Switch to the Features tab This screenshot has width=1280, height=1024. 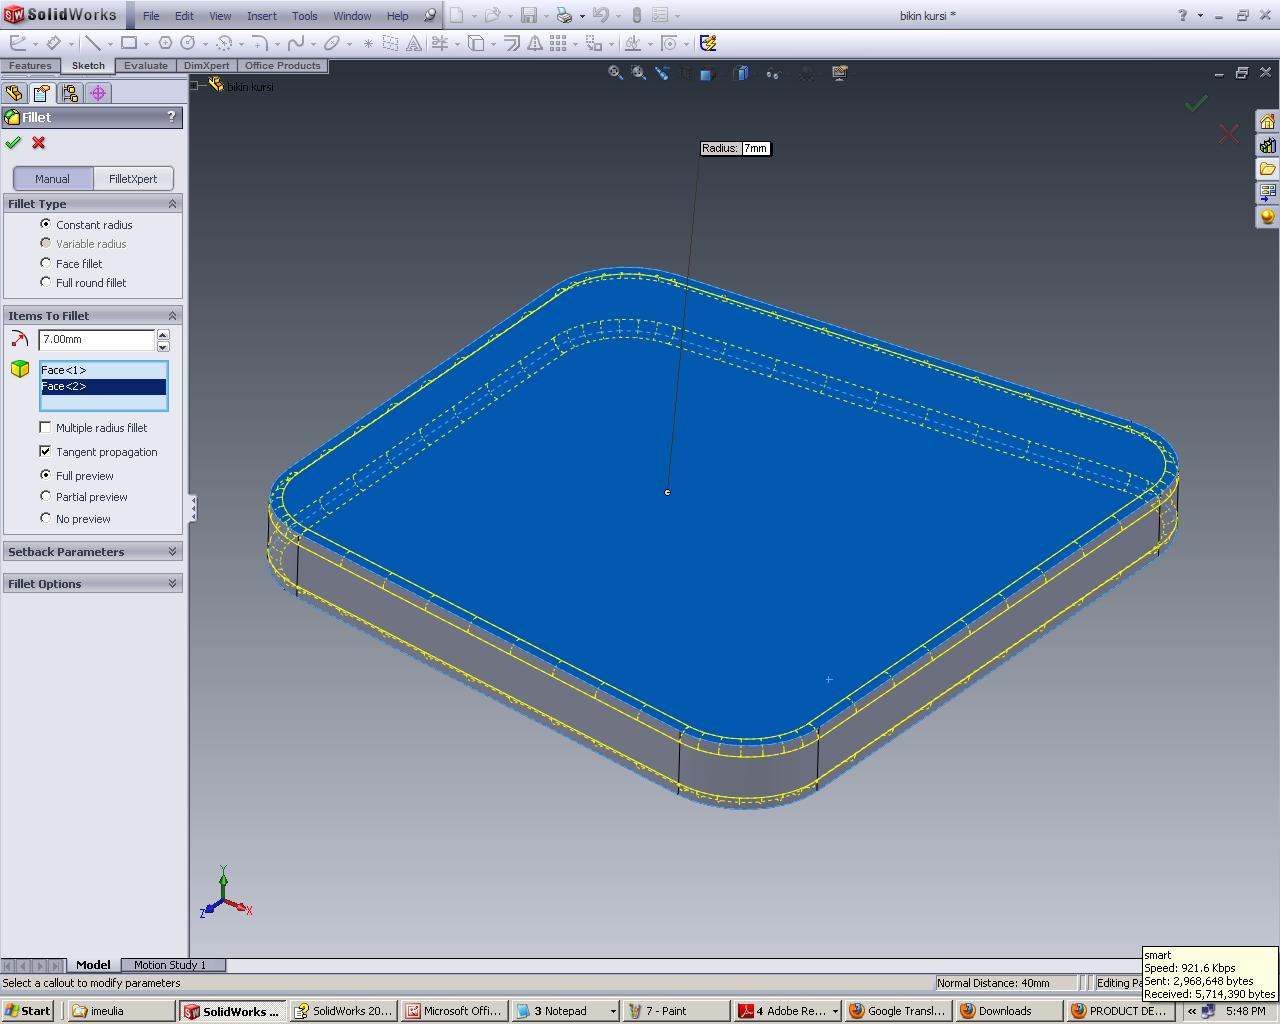click(30, 66)
